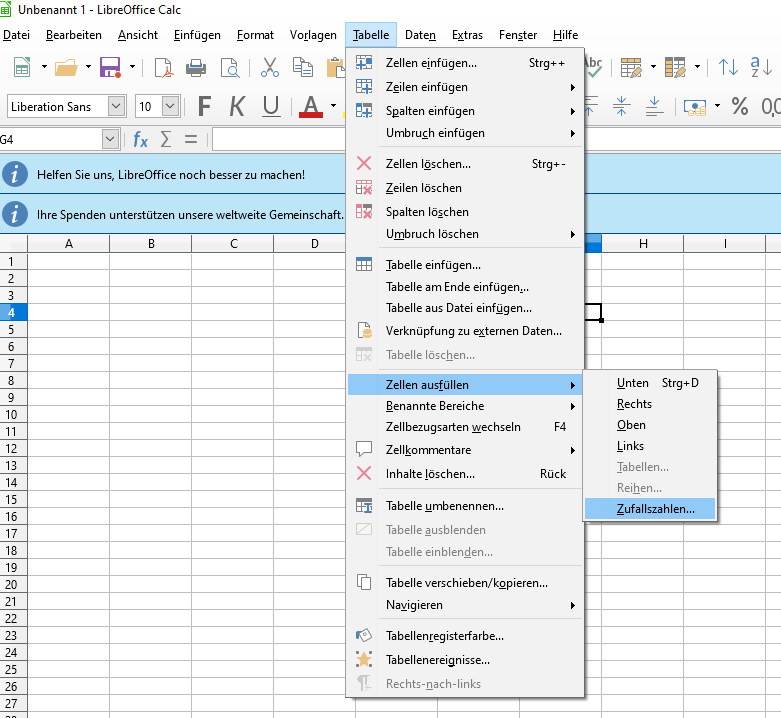Open the Datei menu
This screenshot has height=718, width=781.
coord(16,35)
